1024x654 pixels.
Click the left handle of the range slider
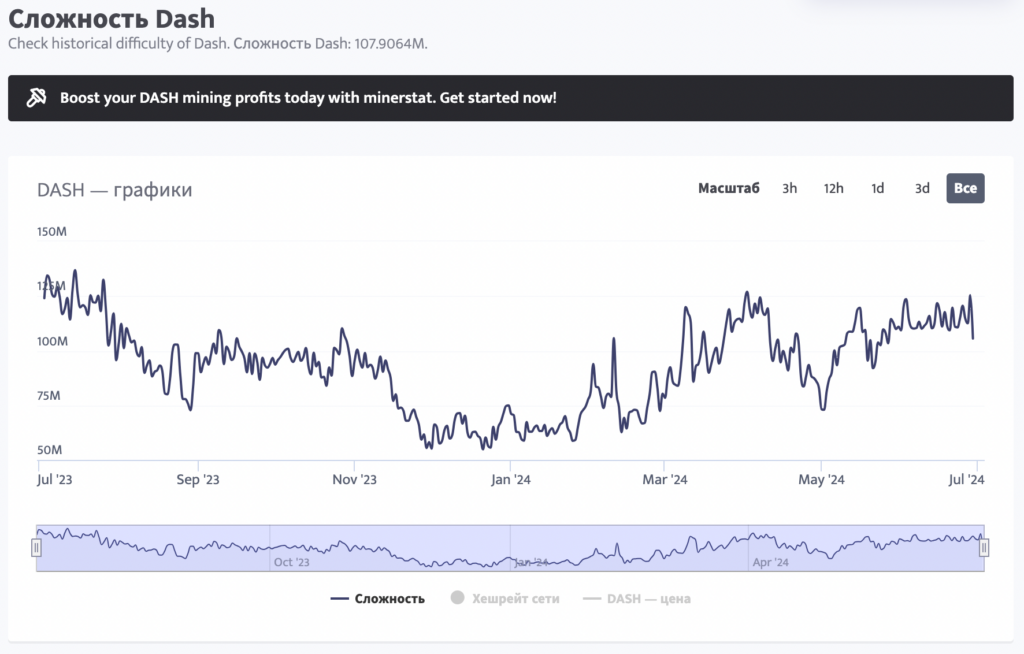click(36, 547)
